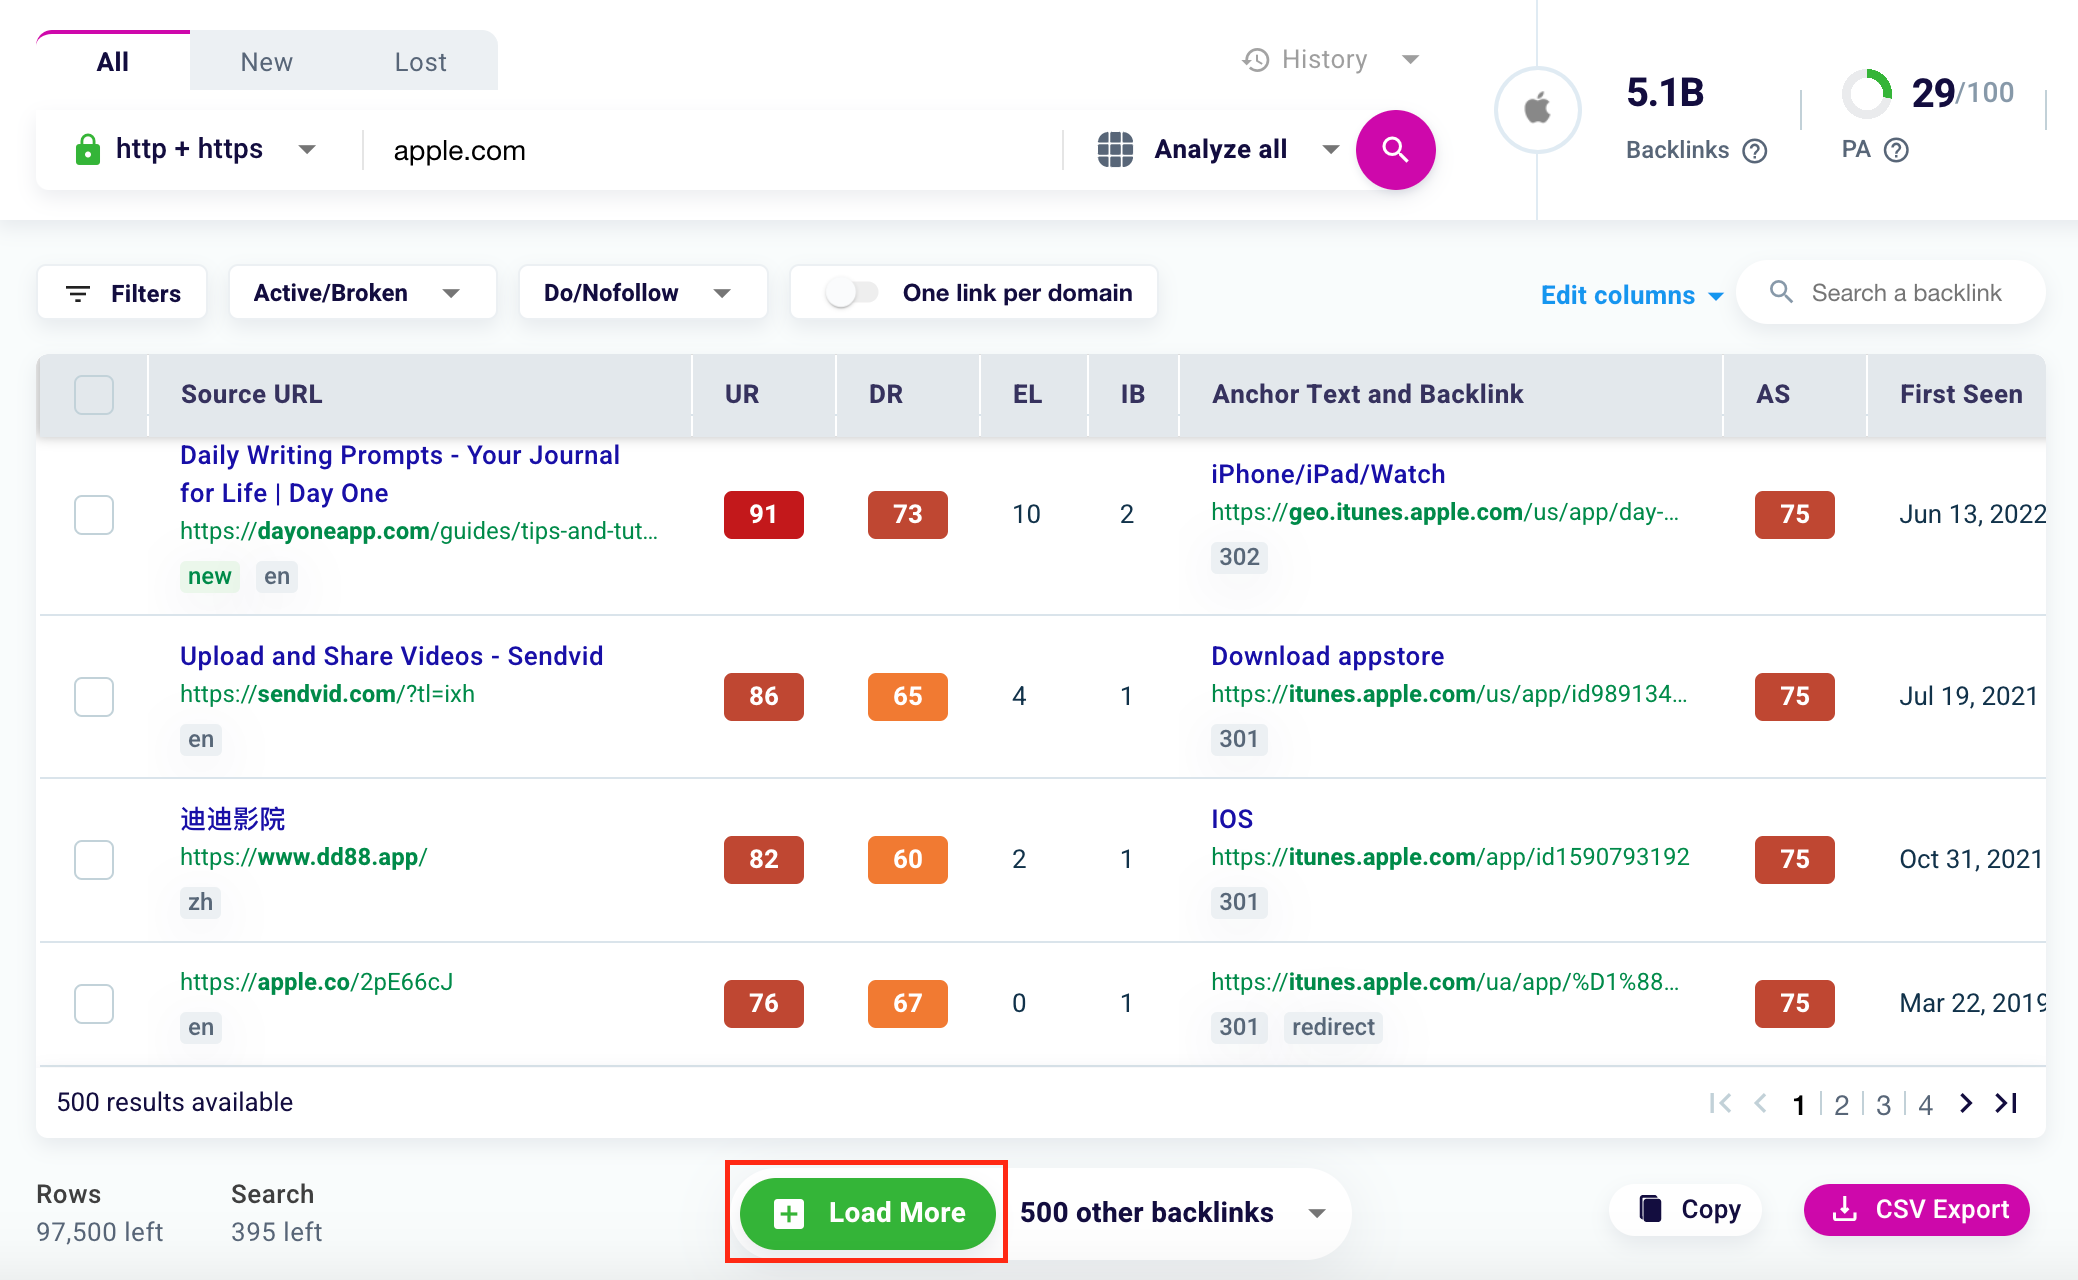Open the Active/Broken dropdown
Image resolution: width=2078 pixels, height=1280 pixels.
click(x=361, y=293)
